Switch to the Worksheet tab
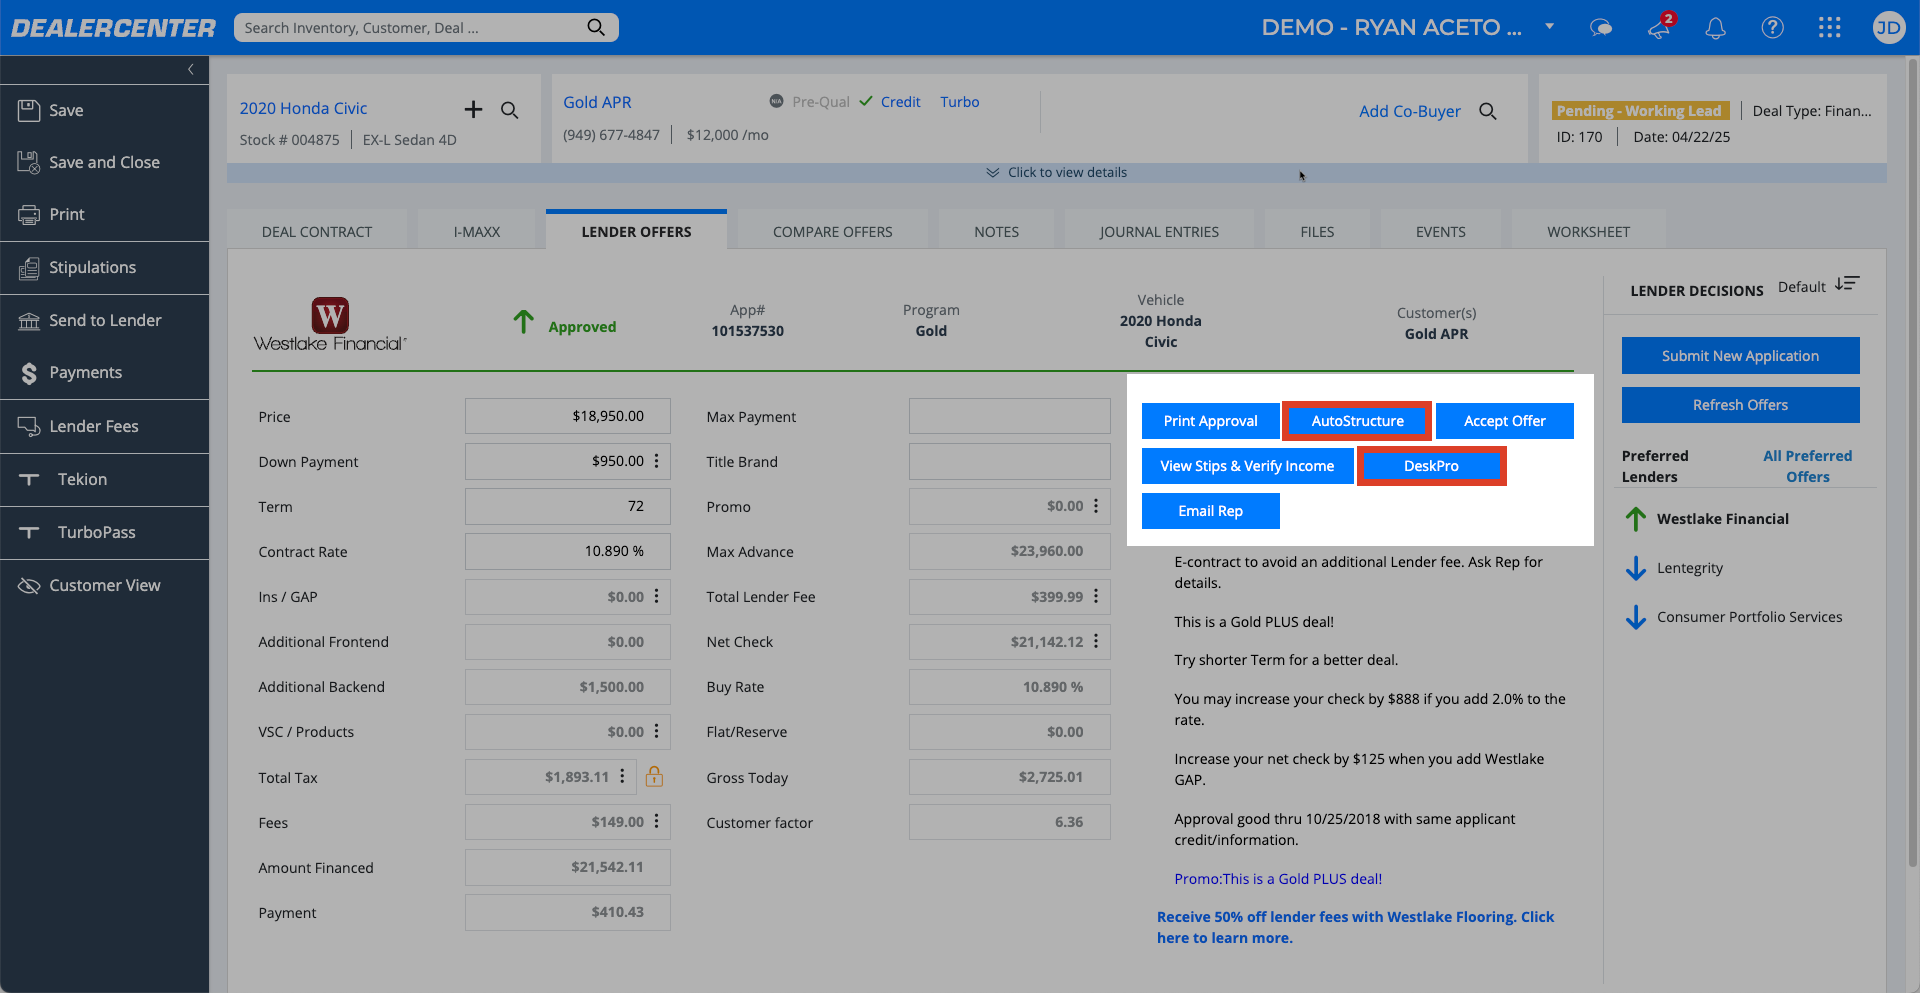This screenshot has width=1920, height=993. [x=1588, y=231]
